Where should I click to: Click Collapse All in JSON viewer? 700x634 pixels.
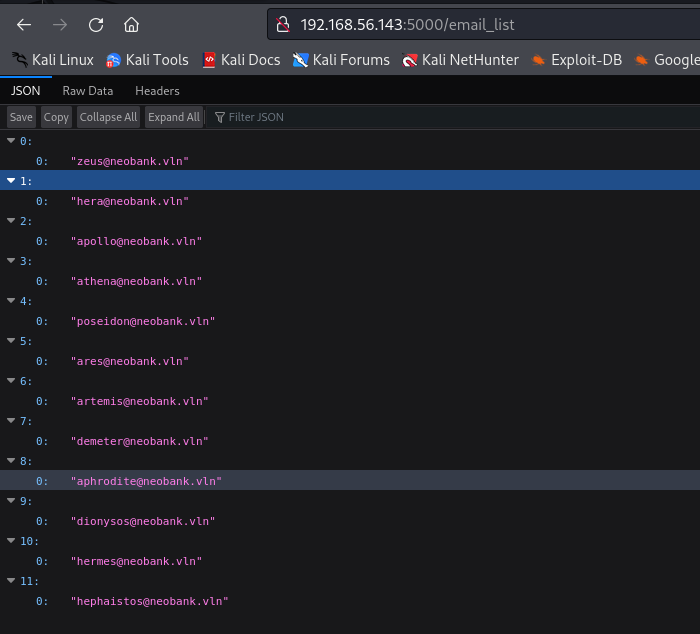[x=108, y=117]
